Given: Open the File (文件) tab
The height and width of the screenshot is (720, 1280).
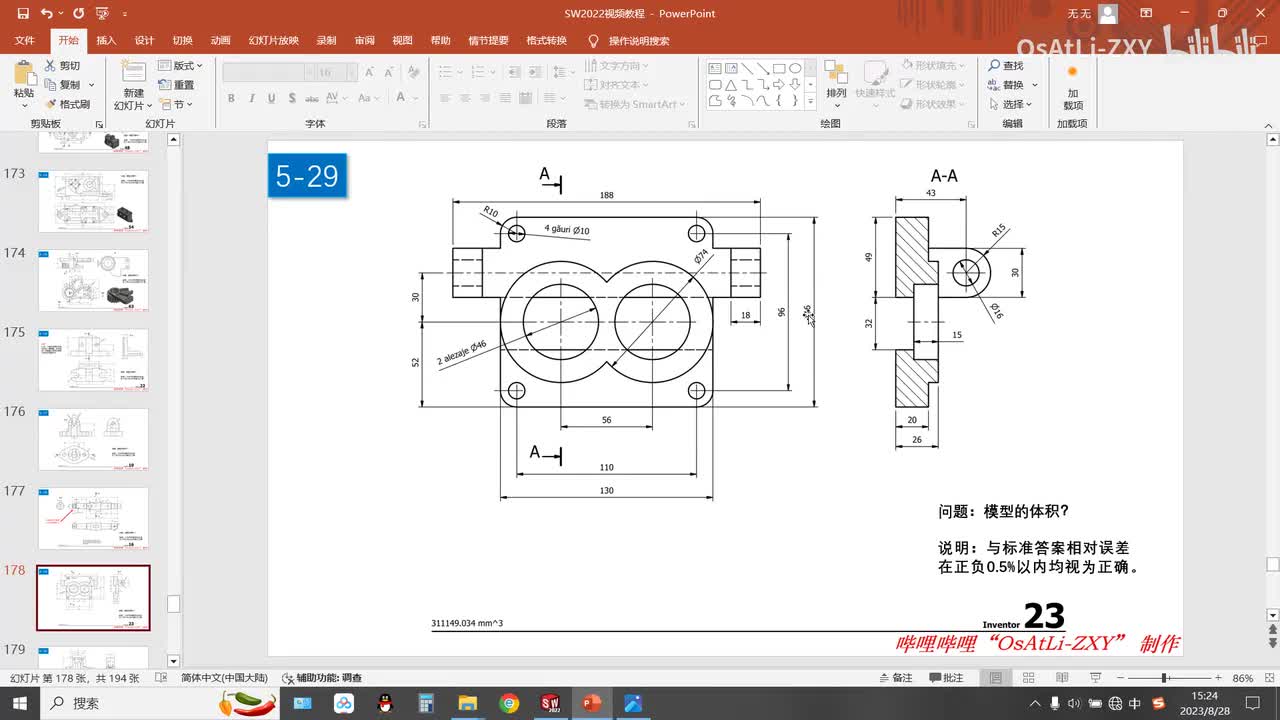Looking at the screenshot, I should [x=25, y=41].
